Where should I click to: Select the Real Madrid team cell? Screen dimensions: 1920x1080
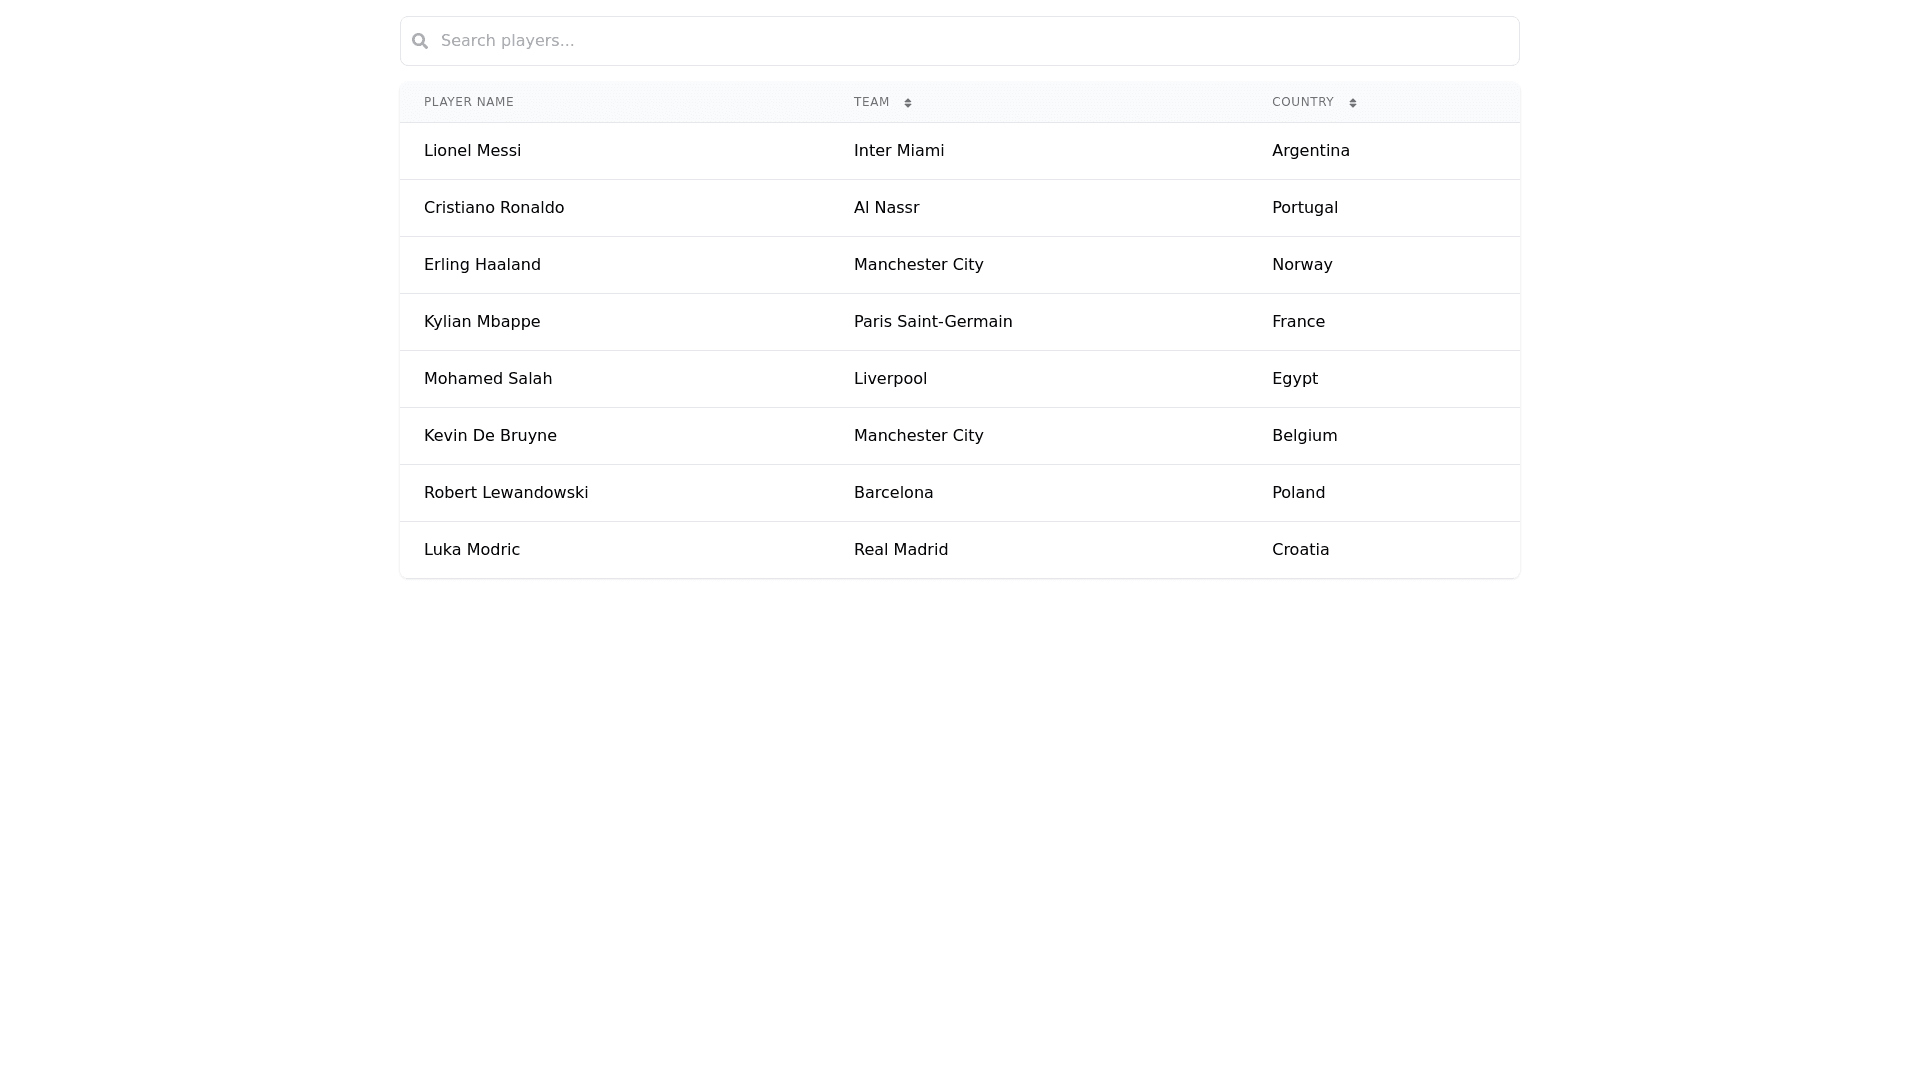click(x=901, y=550)
